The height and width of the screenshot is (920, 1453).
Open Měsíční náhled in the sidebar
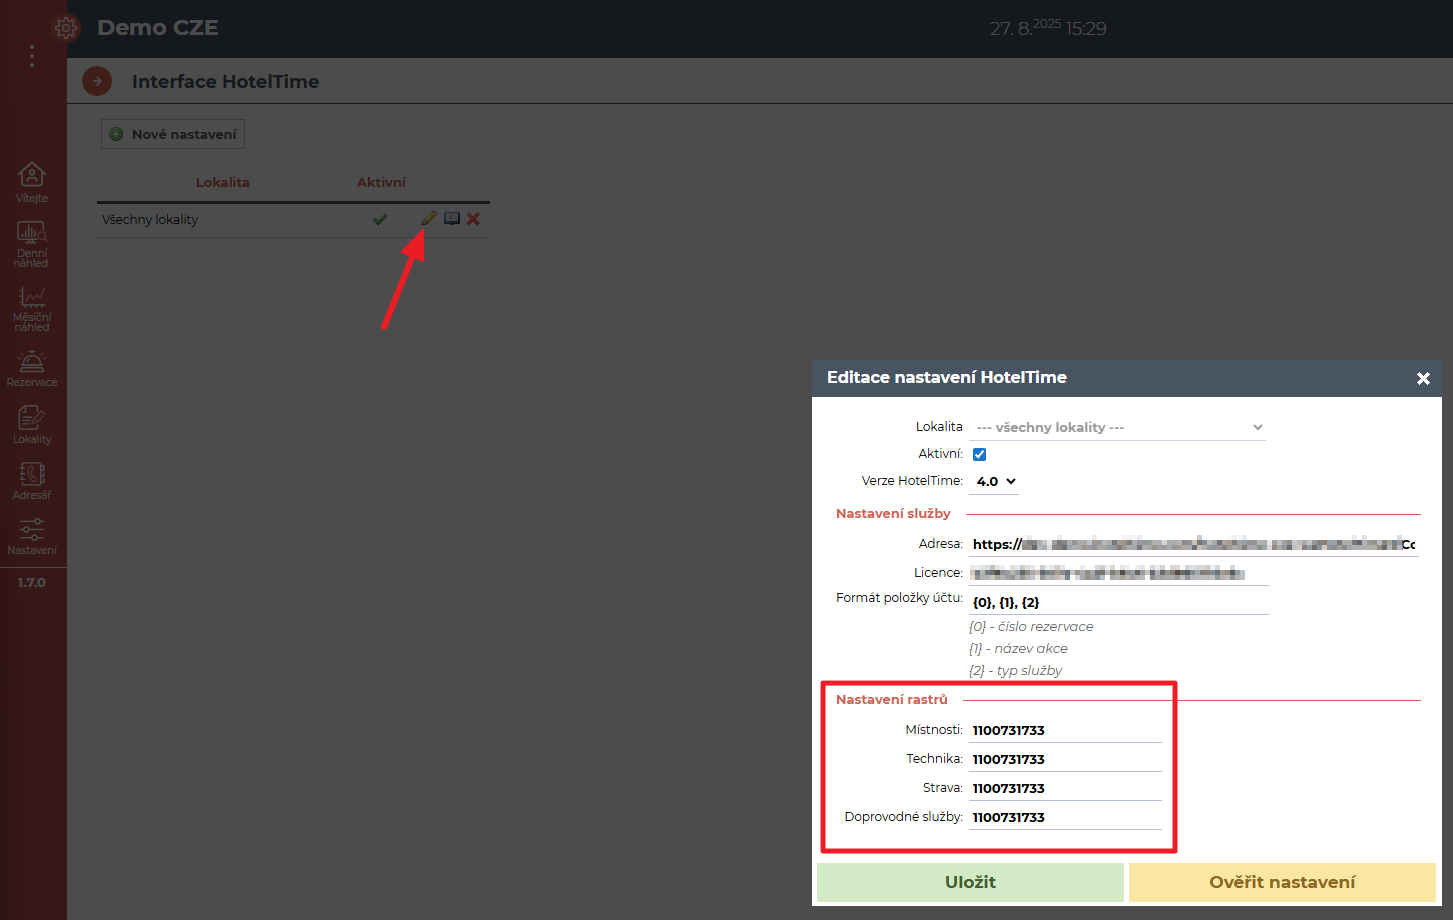click(32, 308)
